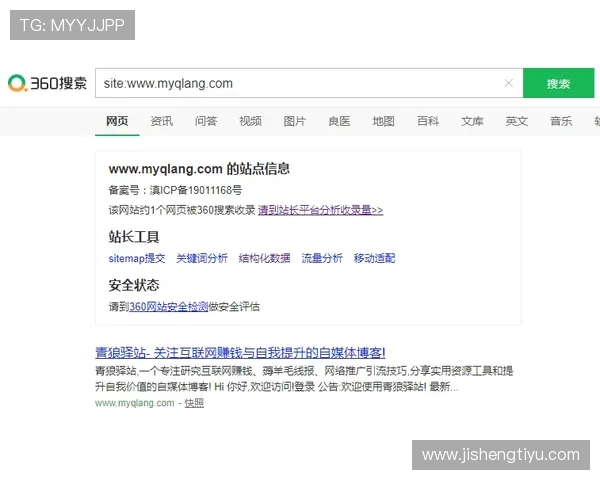Click the green 搜索 button
This screenshot has width=600, height=480.
[x=558, y=83]
